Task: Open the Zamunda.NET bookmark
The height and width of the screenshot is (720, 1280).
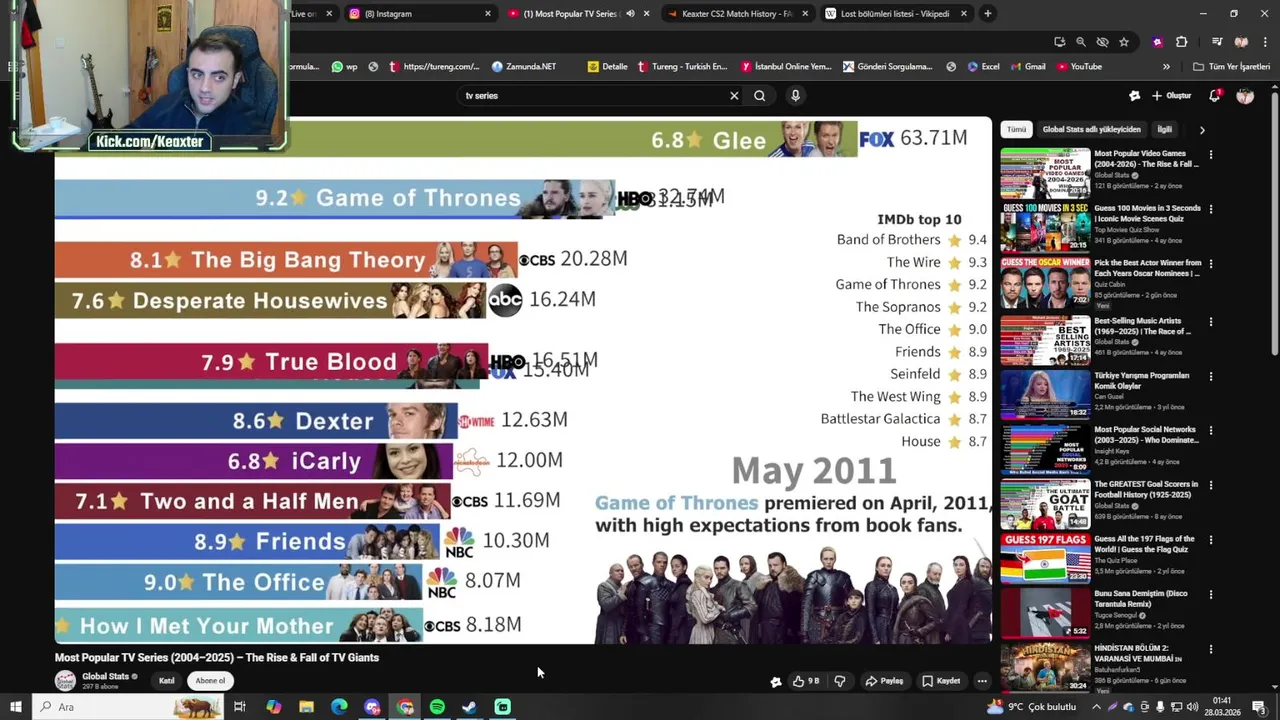Action: [524, 67]
